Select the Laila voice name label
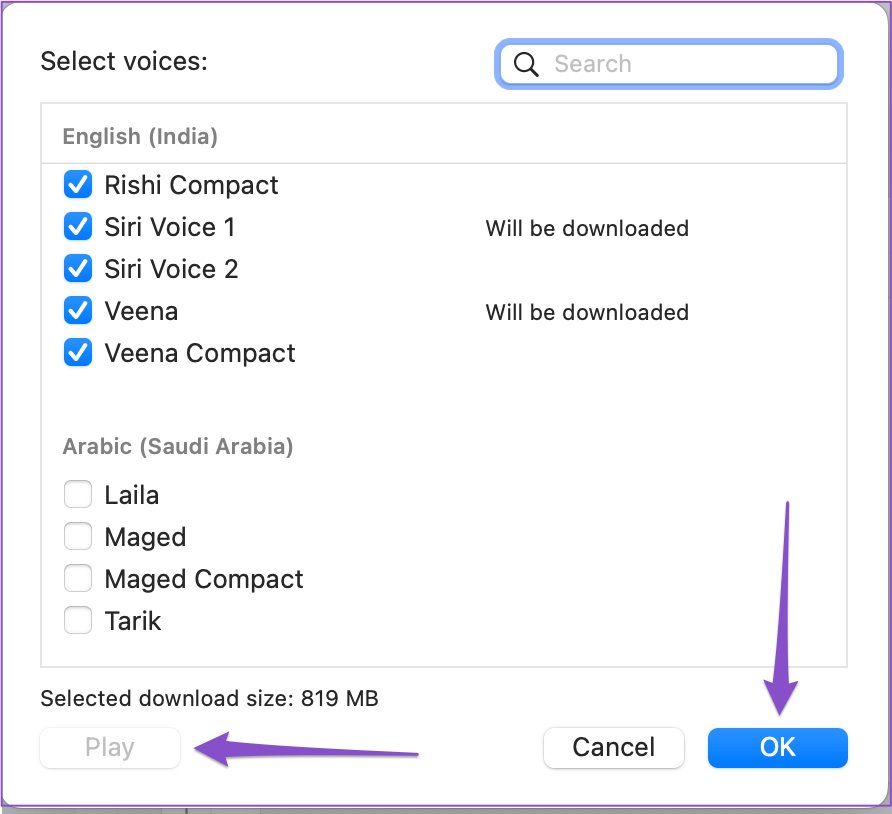 (x=132, y=494)
